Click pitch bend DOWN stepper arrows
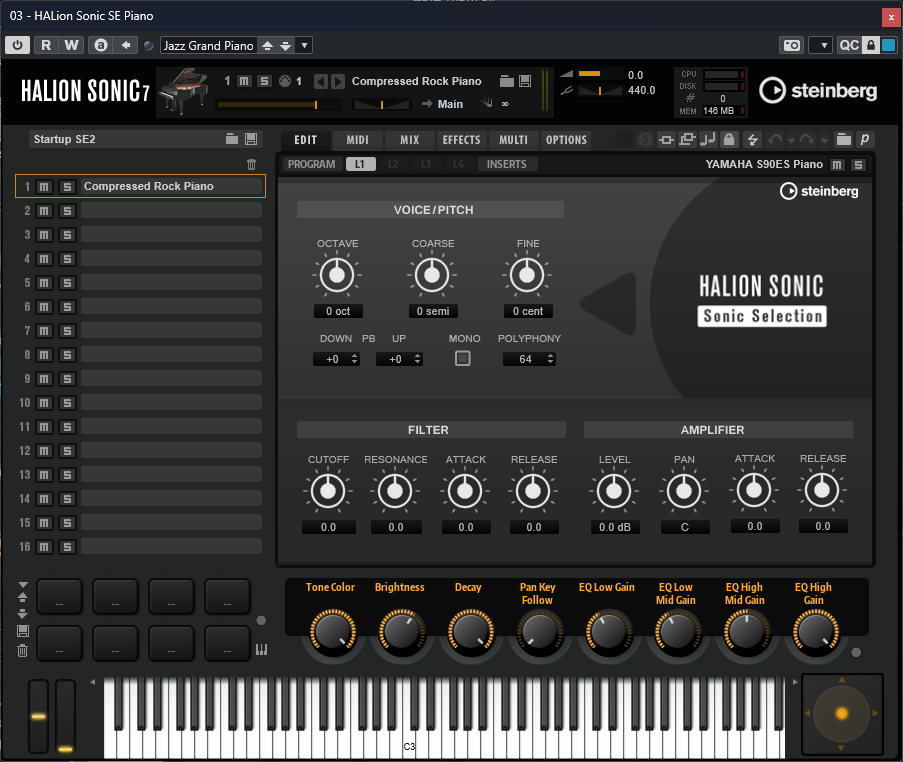This screenshot has width=903, height=762. (x=355, y=359)
